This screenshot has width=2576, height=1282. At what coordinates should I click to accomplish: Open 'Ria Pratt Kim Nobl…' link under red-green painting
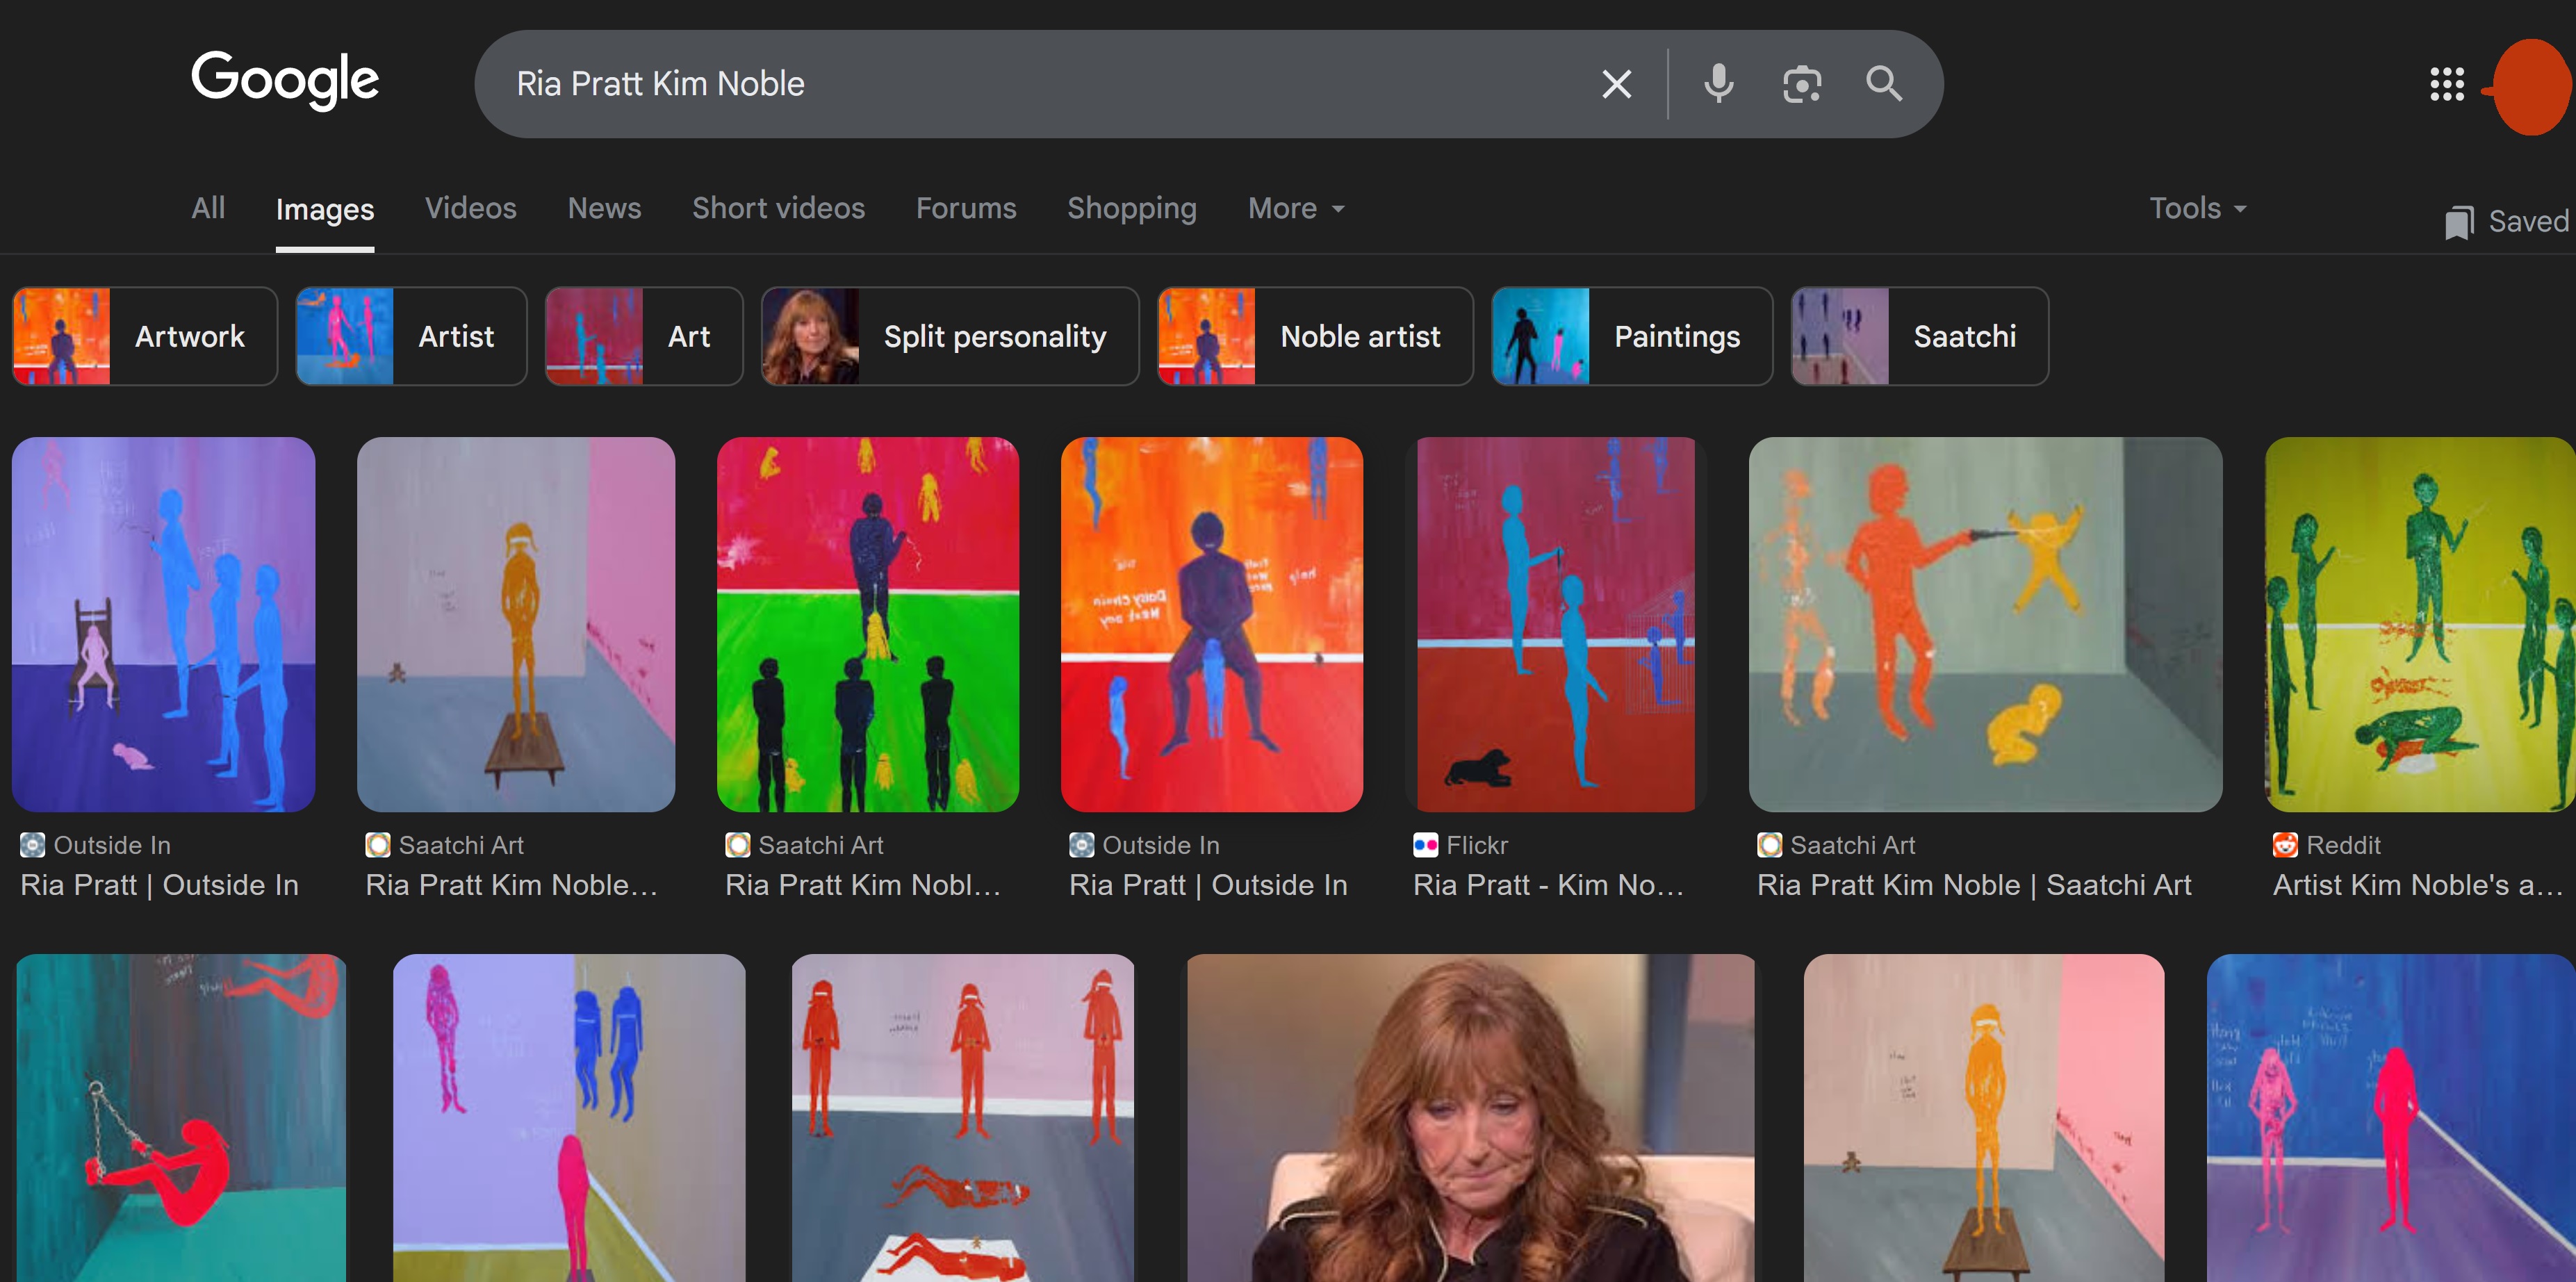tap(863, 885)
